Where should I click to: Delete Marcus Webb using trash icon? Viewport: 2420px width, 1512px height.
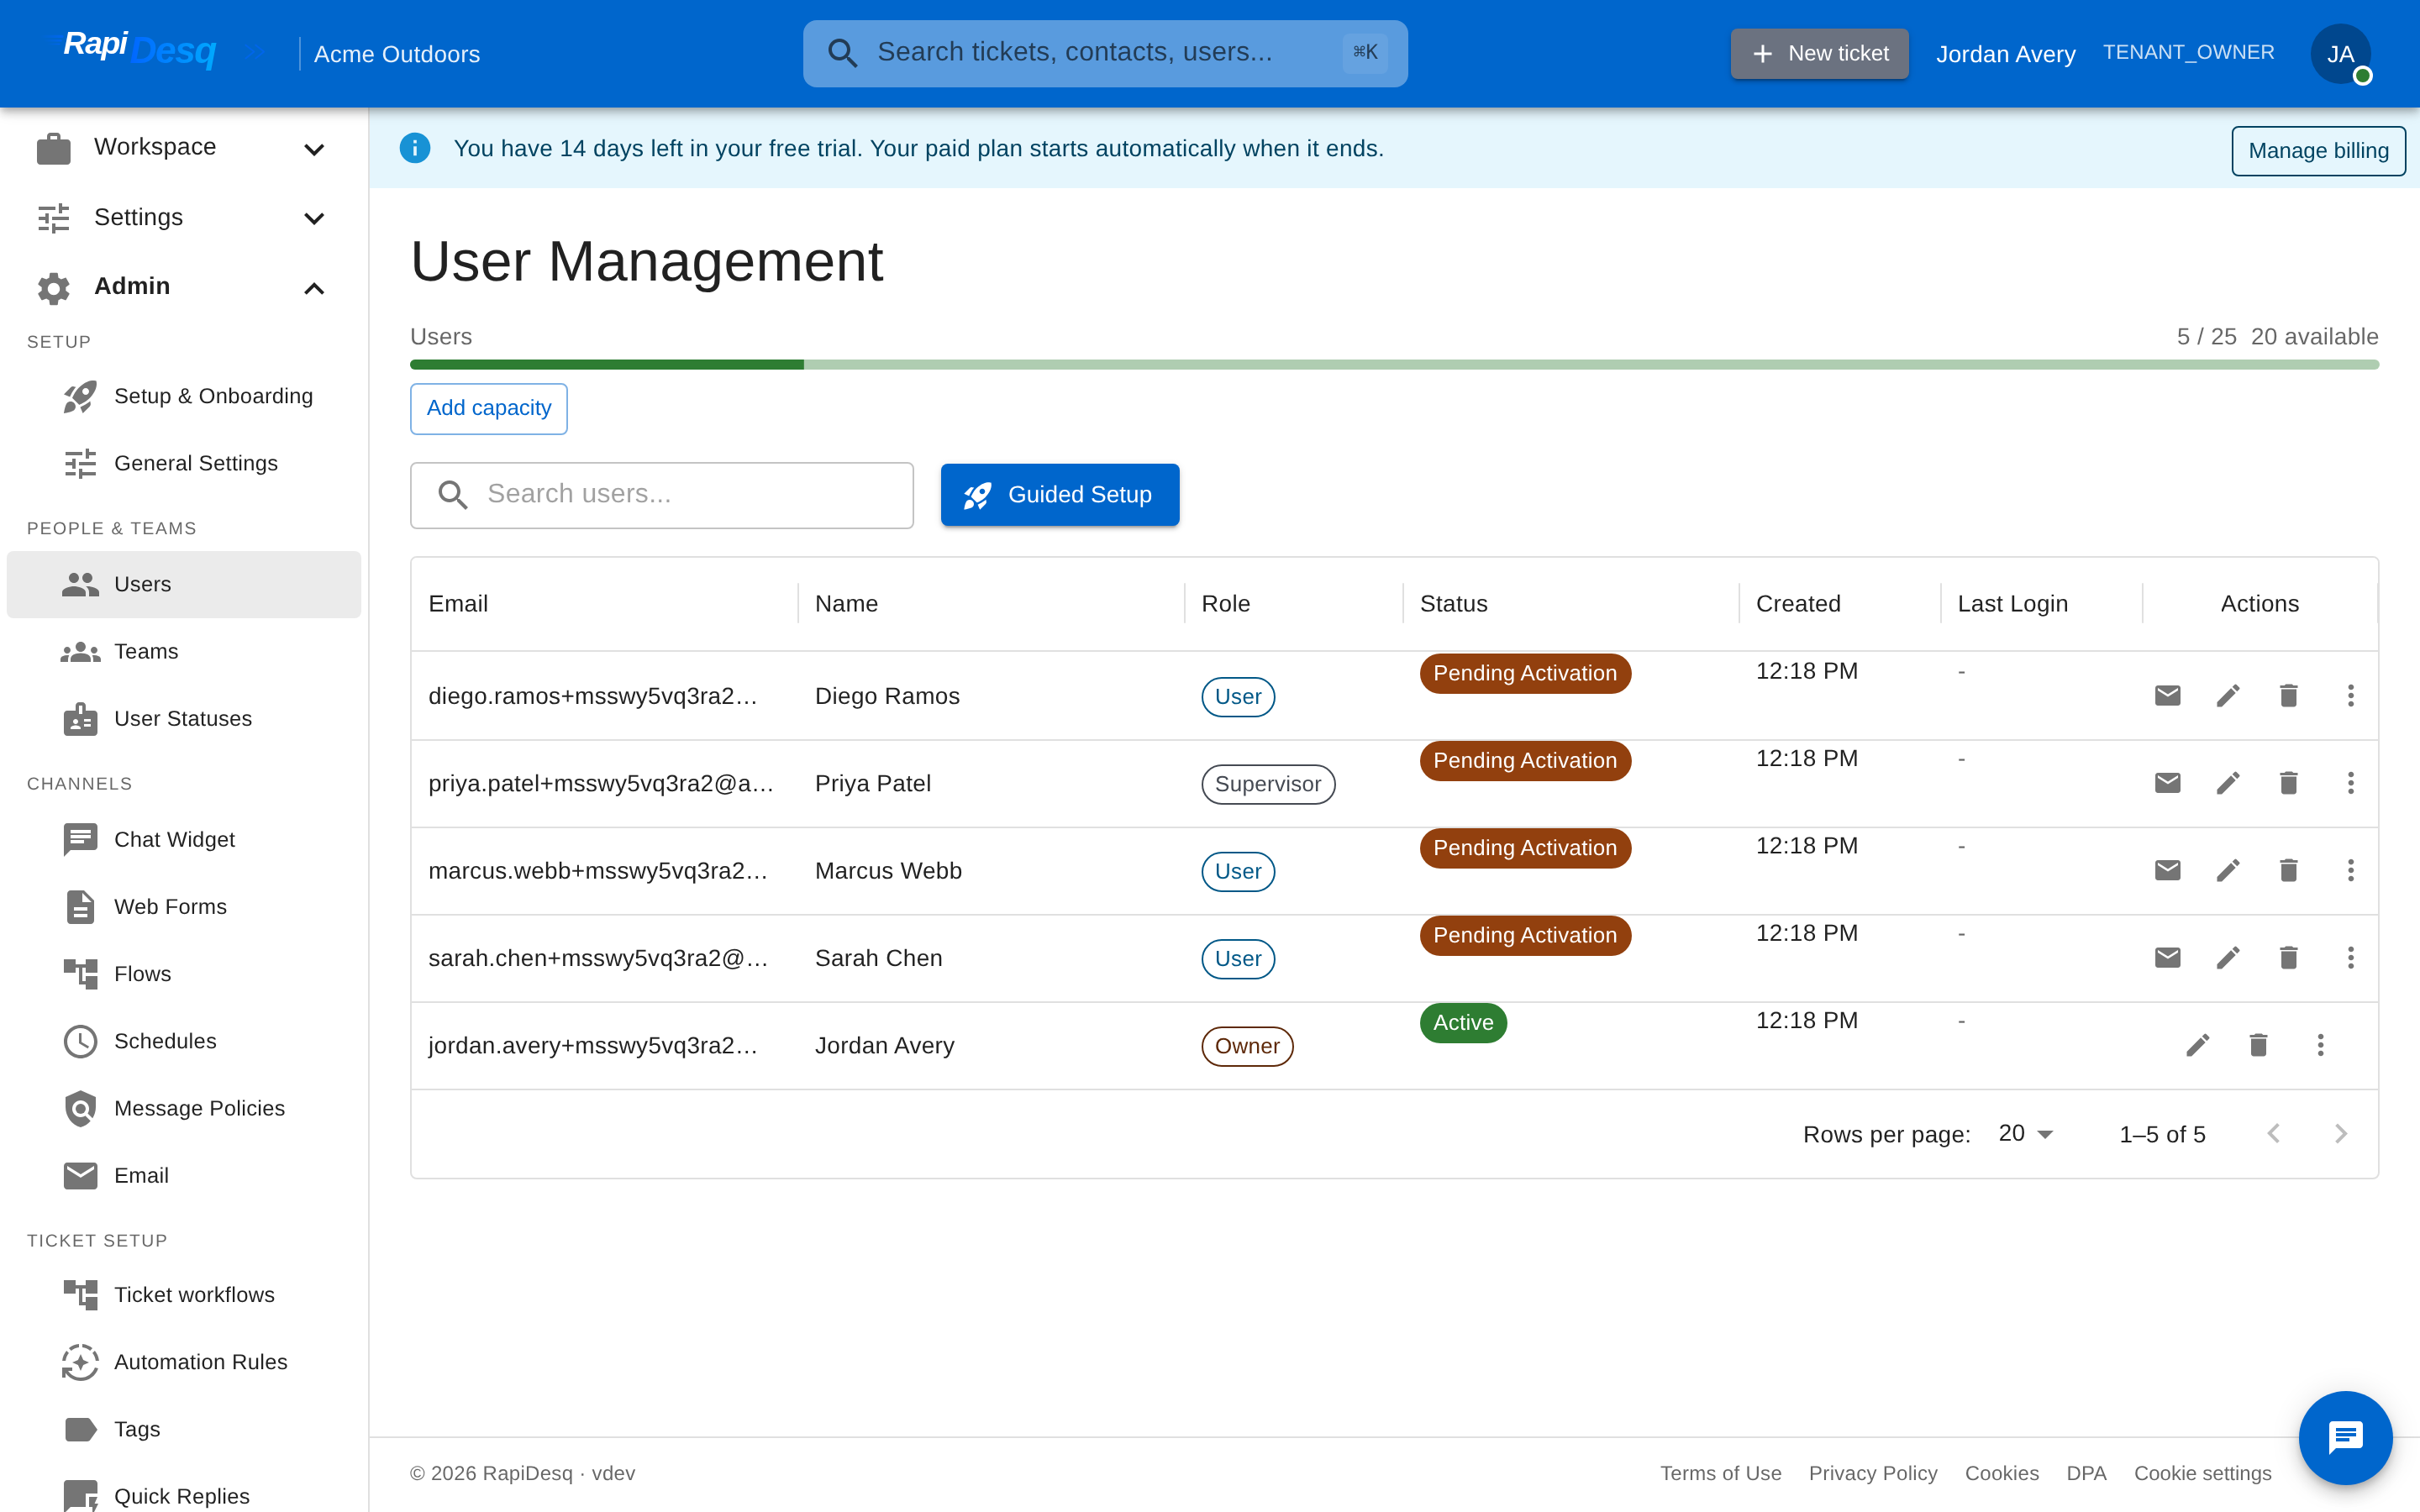pos(2288,870)
